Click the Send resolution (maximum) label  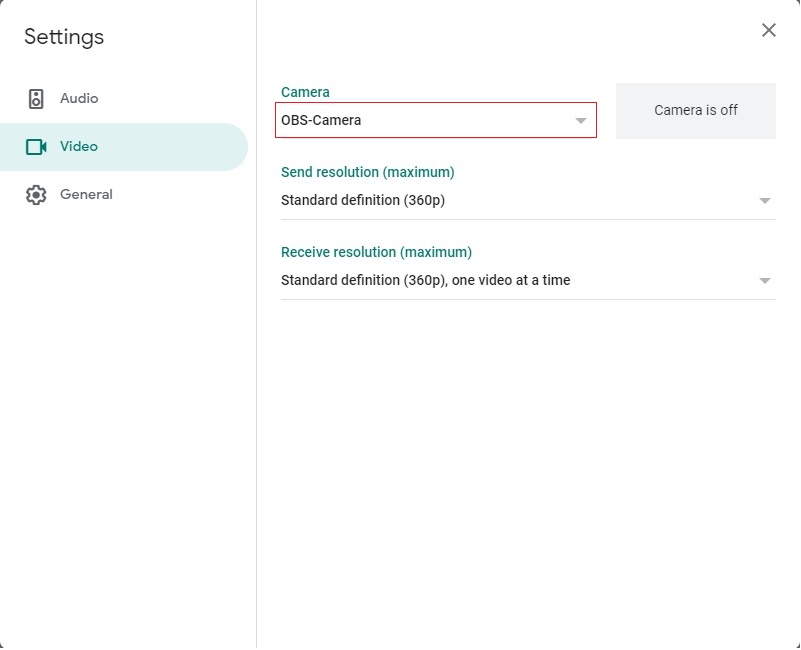click(367, 172)
